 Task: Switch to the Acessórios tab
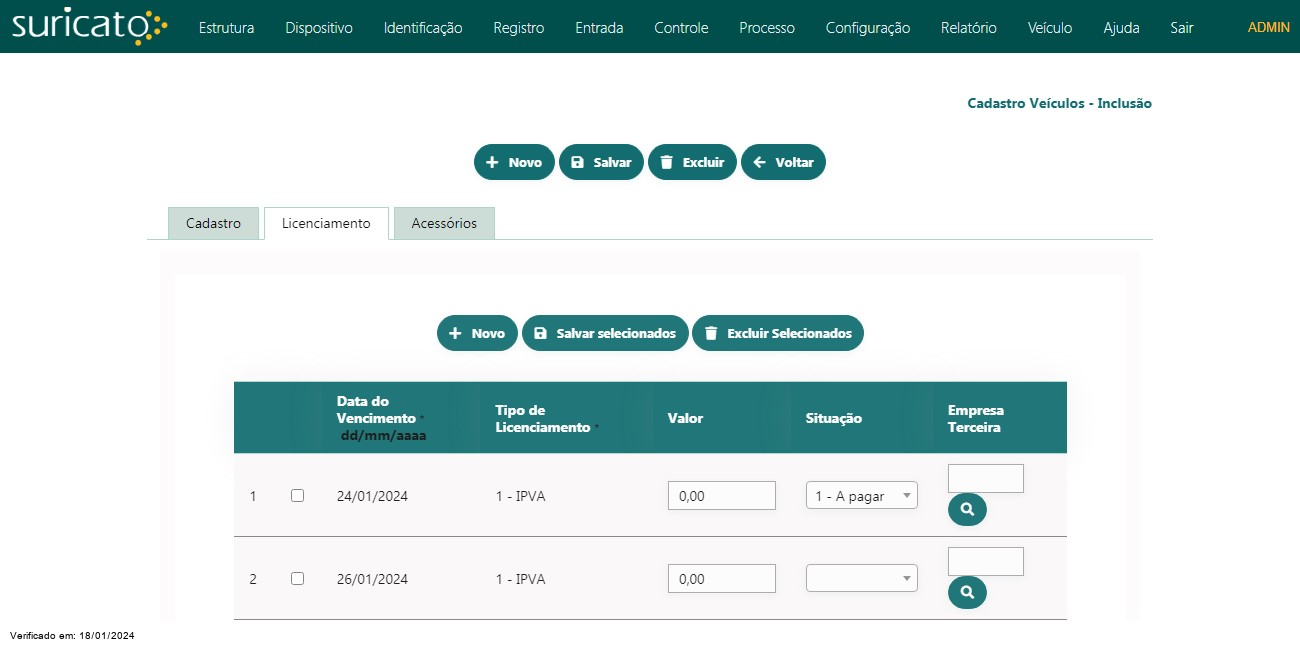click(x=444, y=223)
